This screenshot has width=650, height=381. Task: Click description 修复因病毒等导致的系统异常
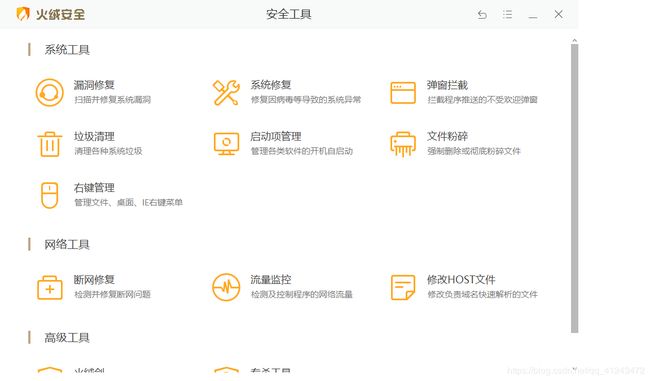(x=306, y=99)
